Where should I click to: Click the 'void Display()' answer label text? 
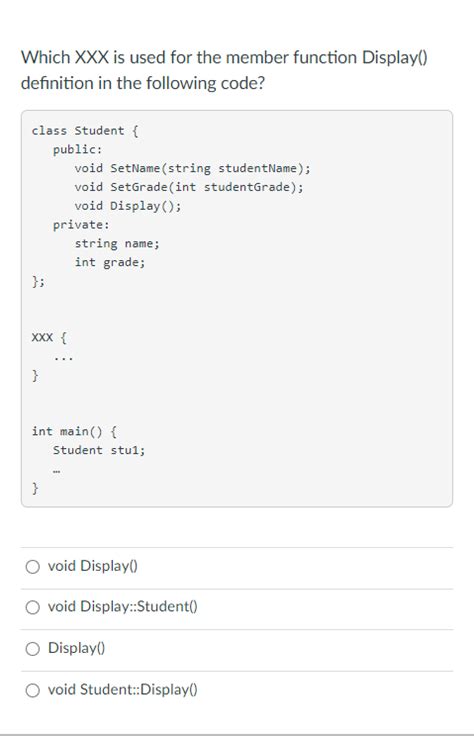click(92, 566)
